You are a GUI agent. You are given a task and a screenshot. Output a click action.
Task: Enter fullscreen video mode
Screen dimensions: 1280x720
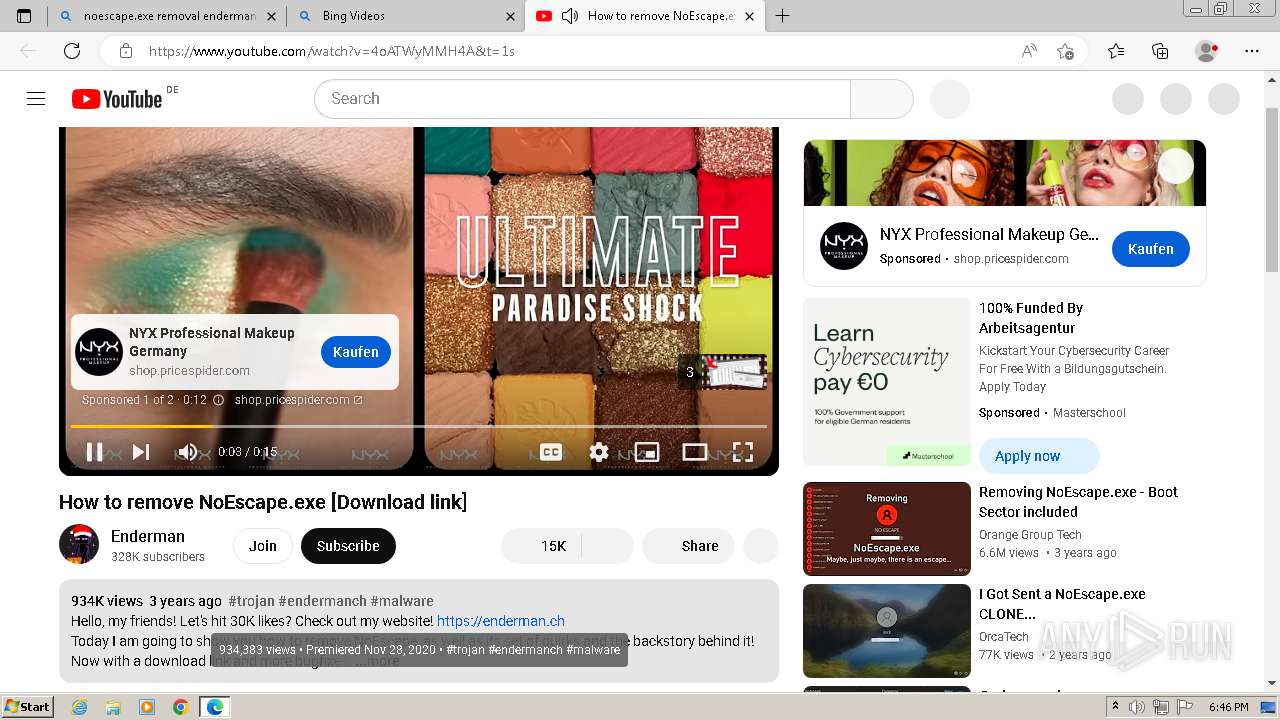(x=743, y=452)
